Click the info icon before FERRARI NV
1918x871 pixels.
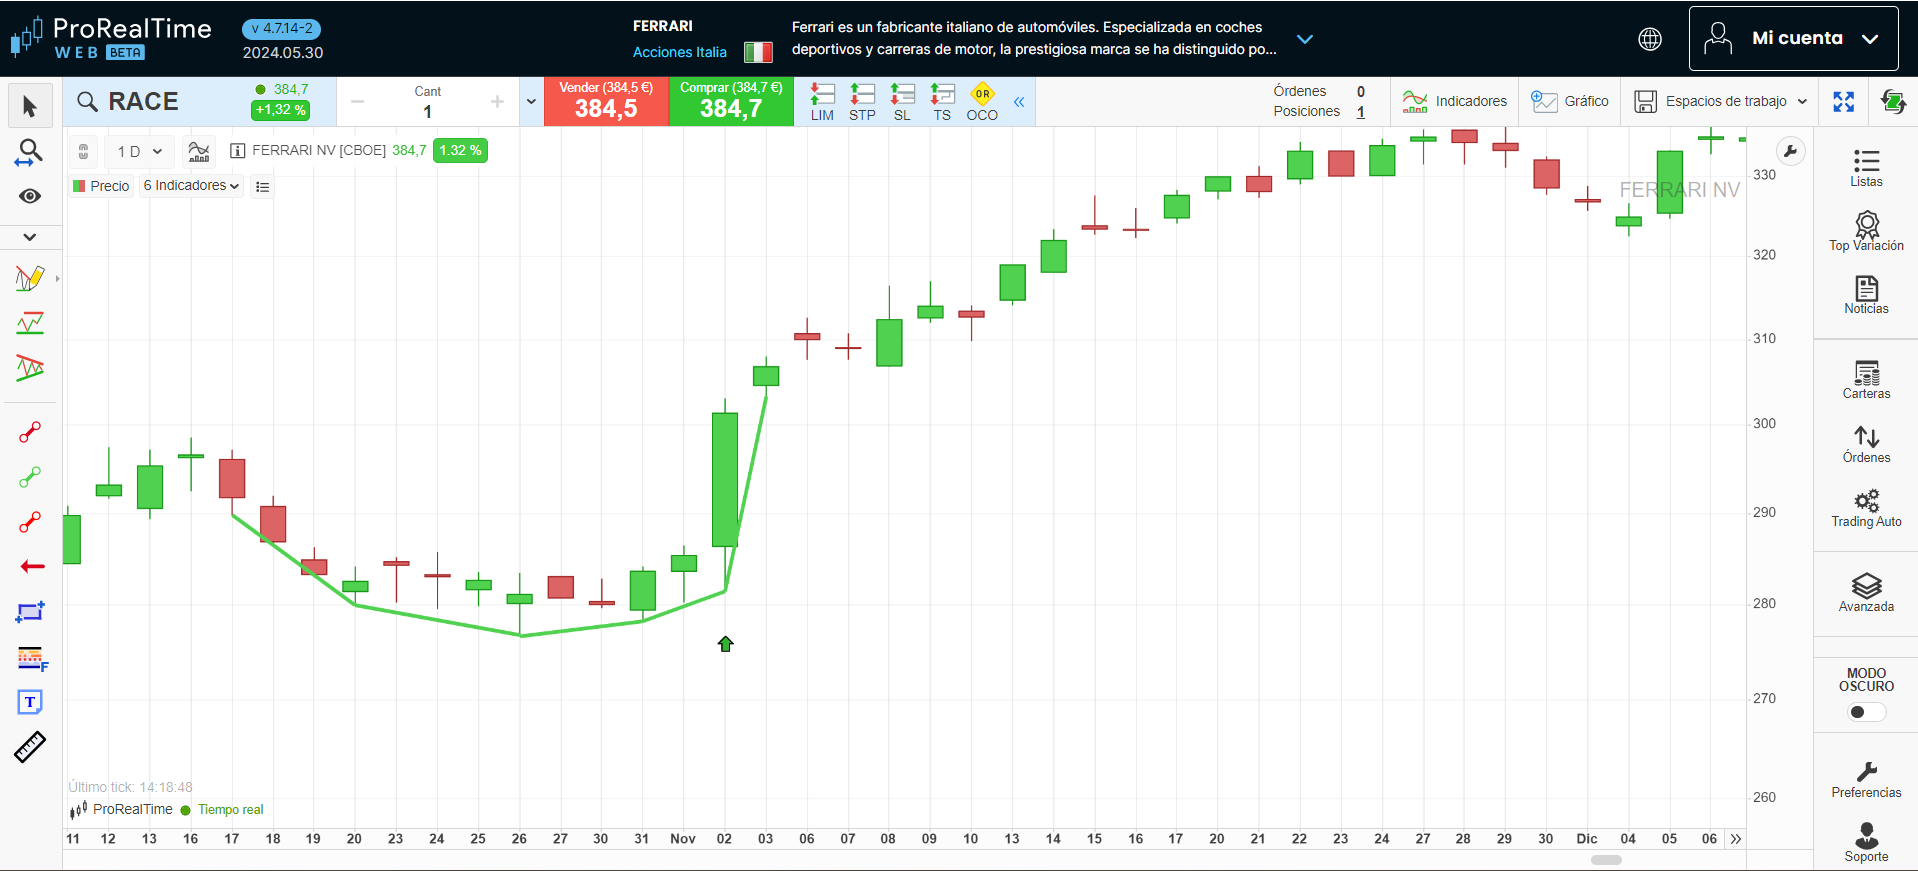click(x=237, y=151)
